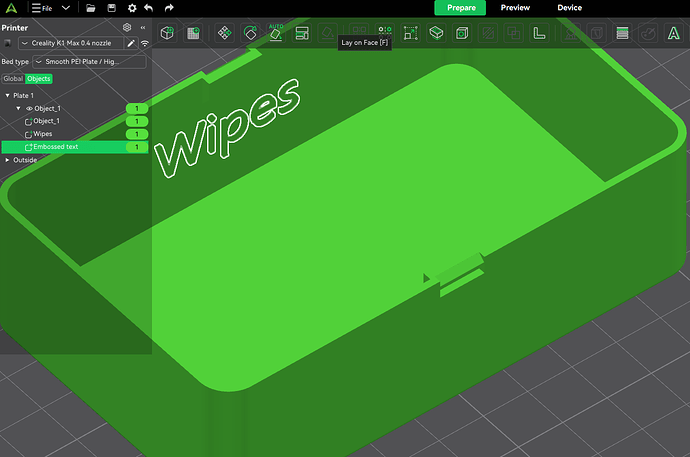This screenshot has width=690, height=457.
Task: Switch to the Device tab
Action: click(569, 8)
